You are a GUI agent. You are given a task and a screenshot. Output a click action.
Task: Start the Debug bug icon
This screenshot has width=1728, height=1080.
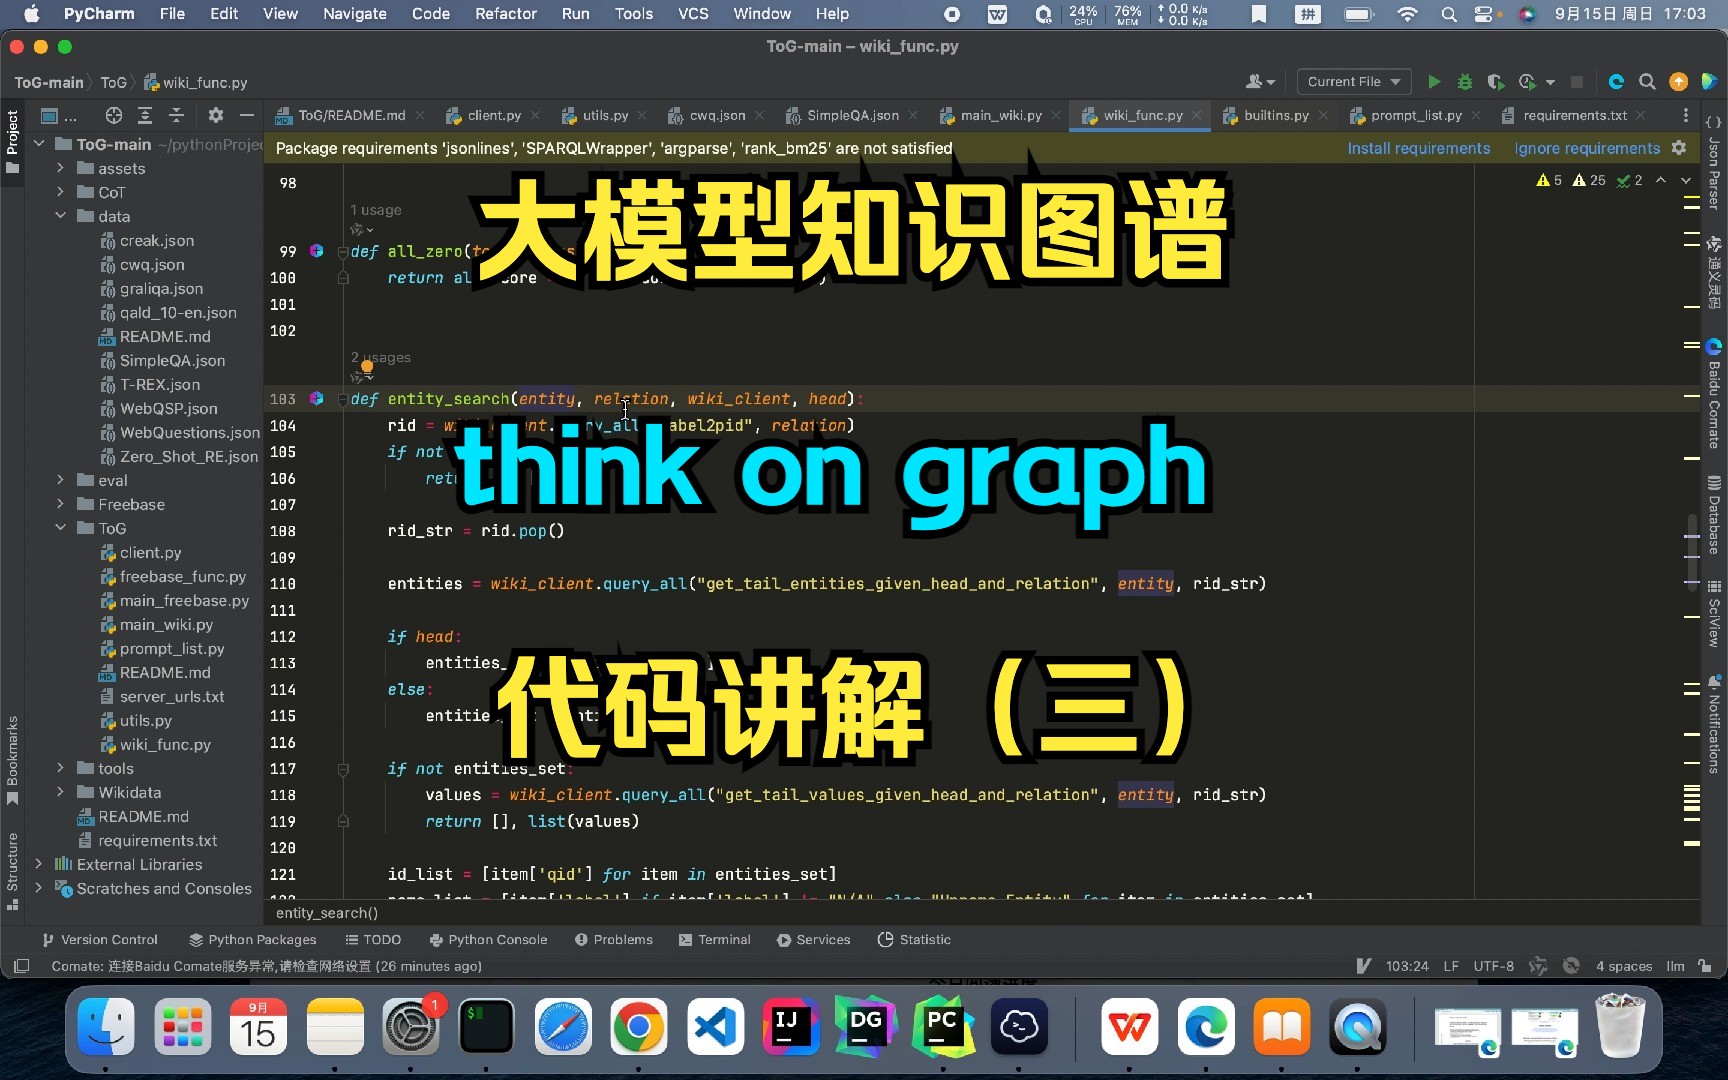(1465, 82)
